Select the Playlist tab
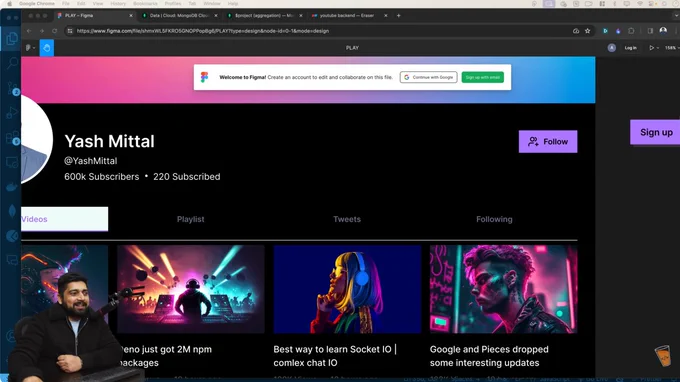This screenshot has height=382, width=680. coord(190,219)
